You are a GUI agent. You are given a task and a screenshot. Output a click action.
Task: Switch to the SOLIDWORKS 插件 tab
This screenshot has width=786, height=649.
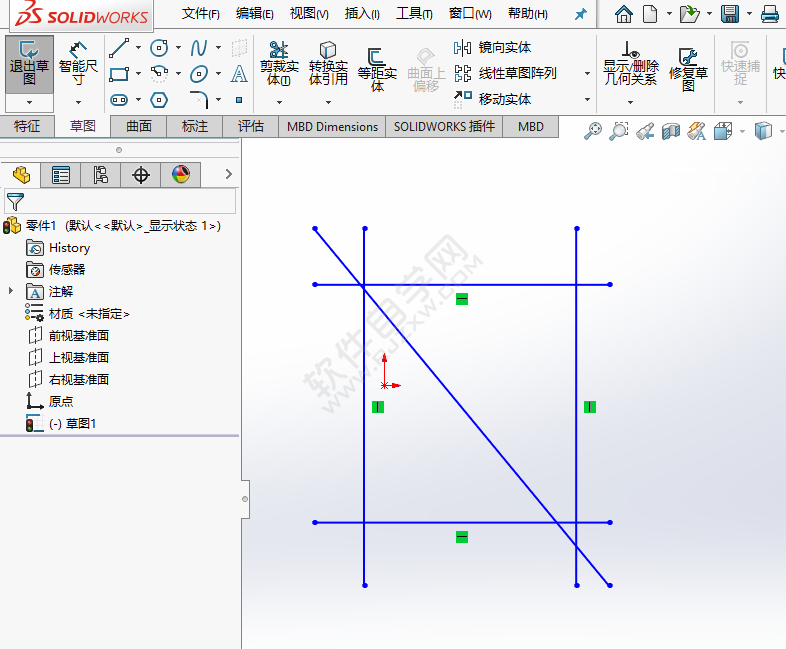444,127
